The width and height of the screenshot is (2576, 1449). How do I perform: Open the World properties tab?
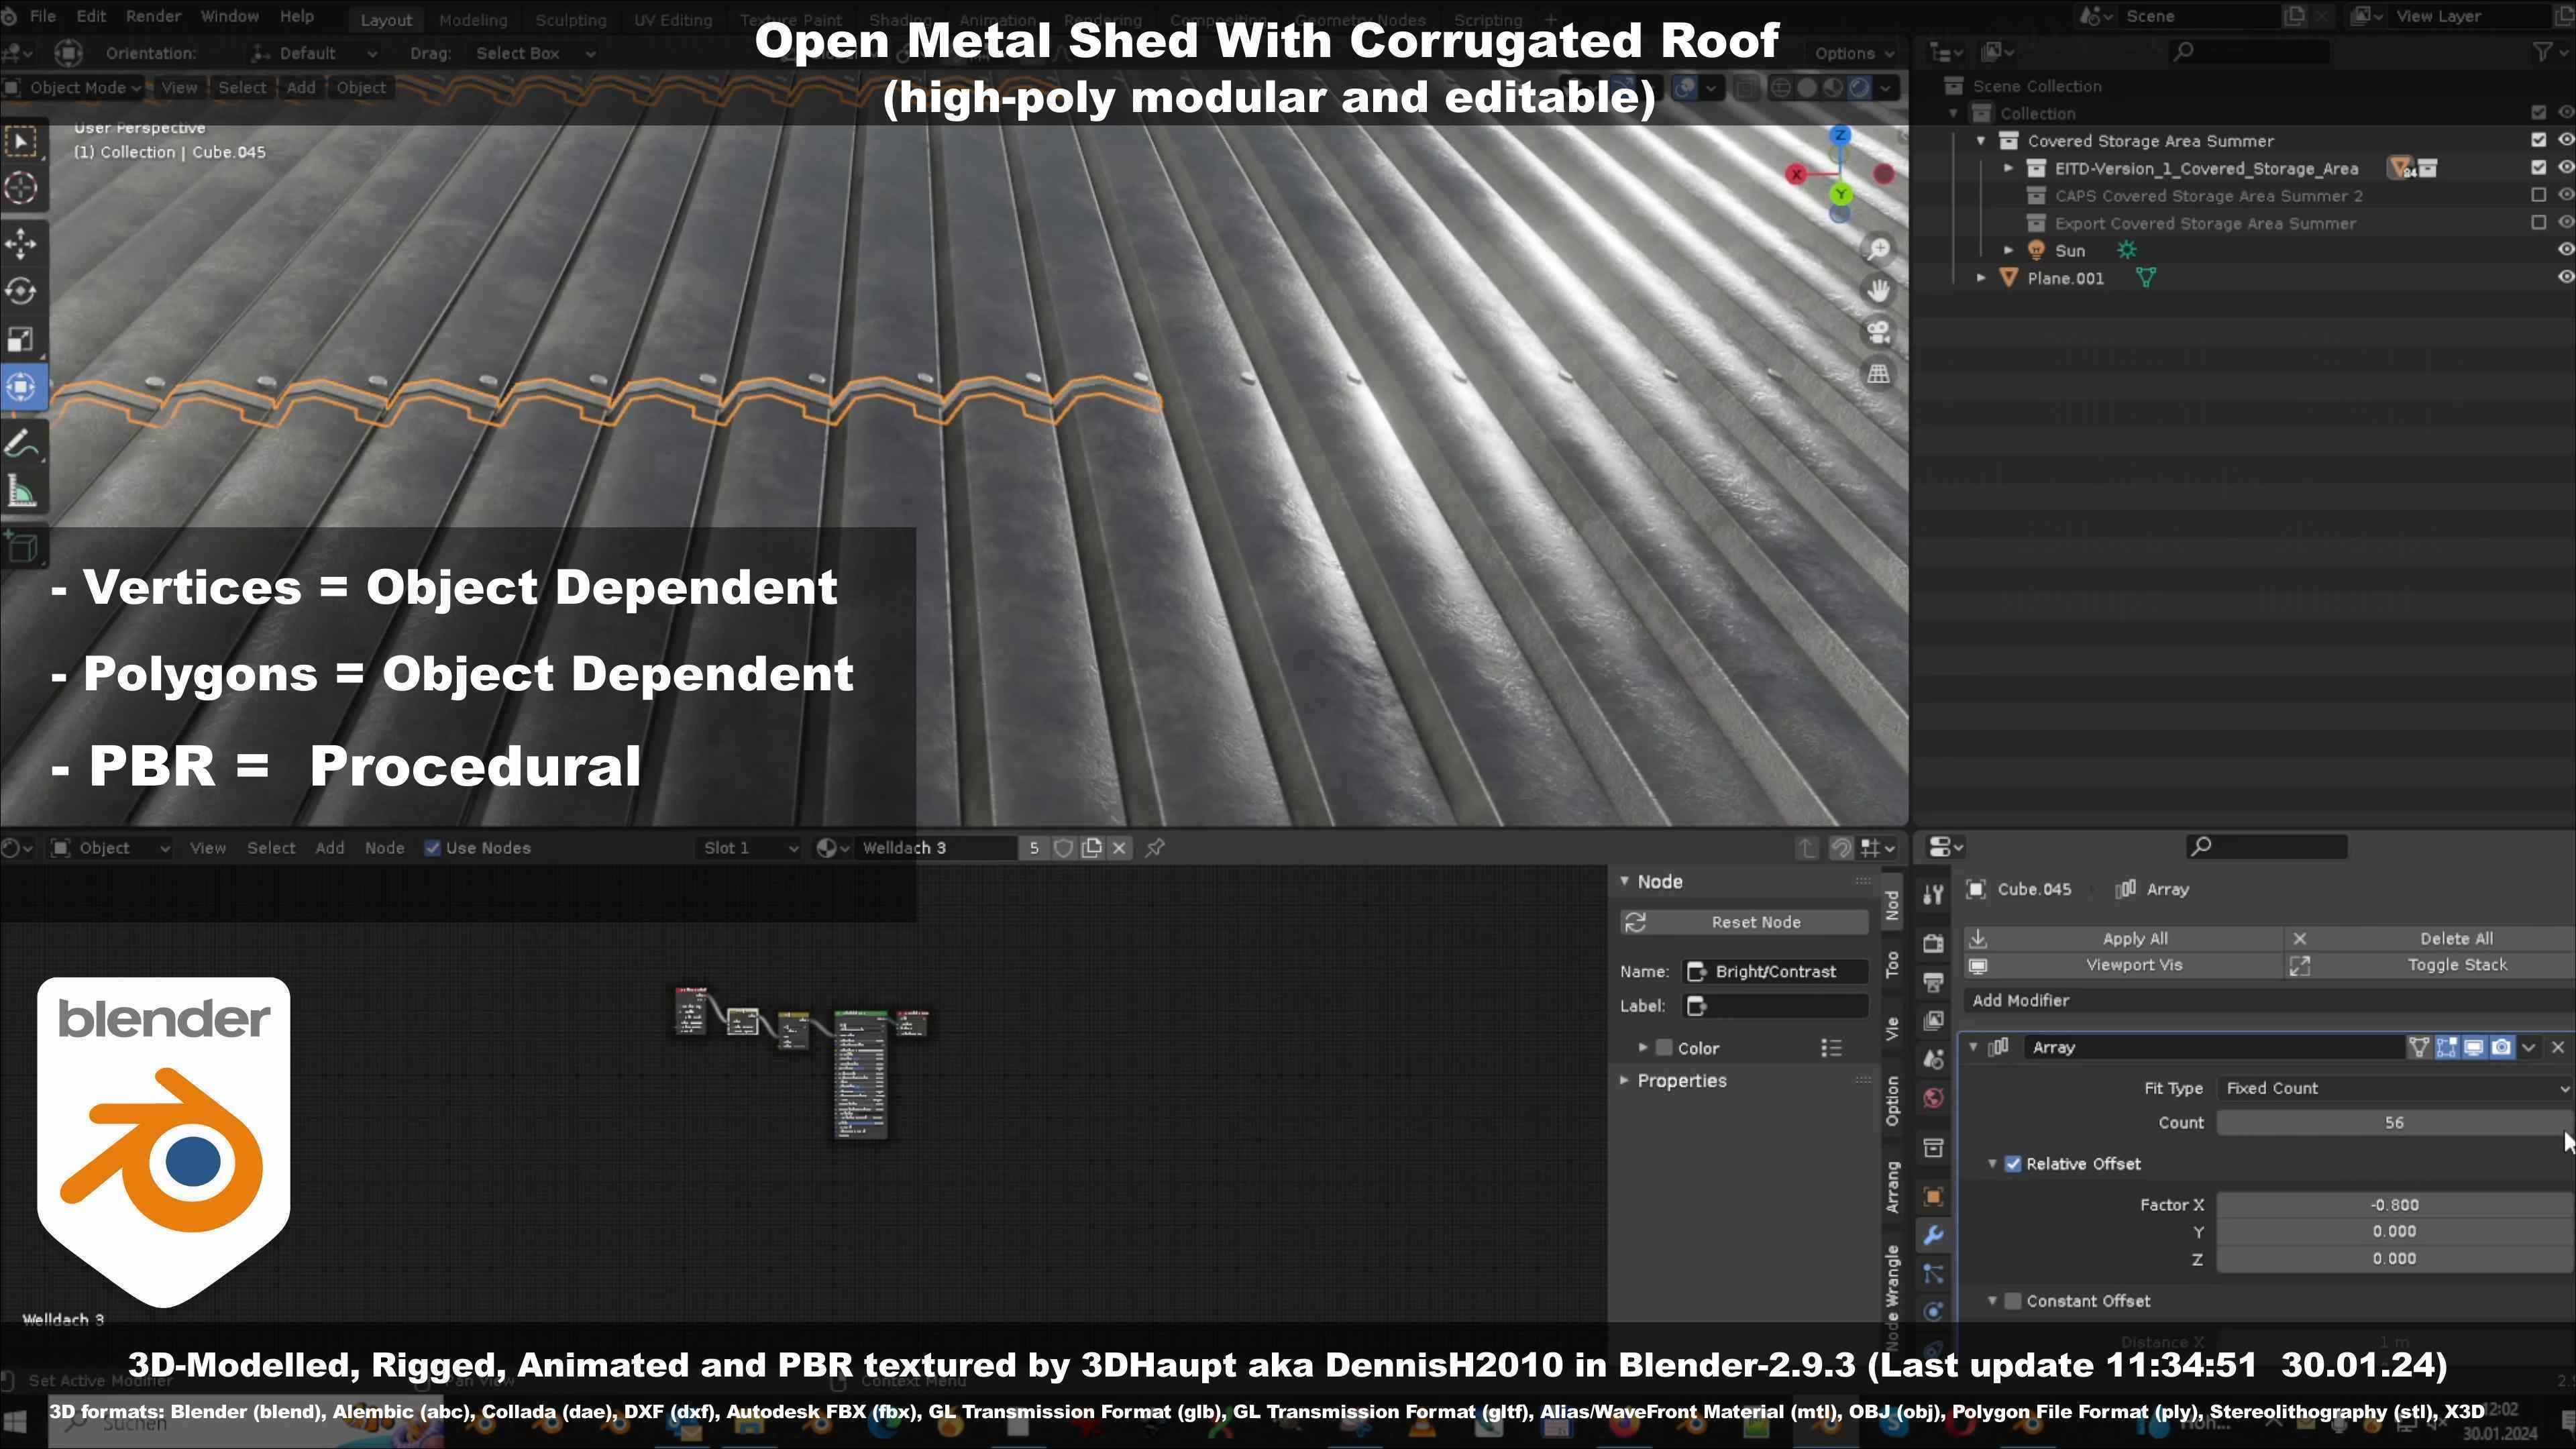1933,1098
